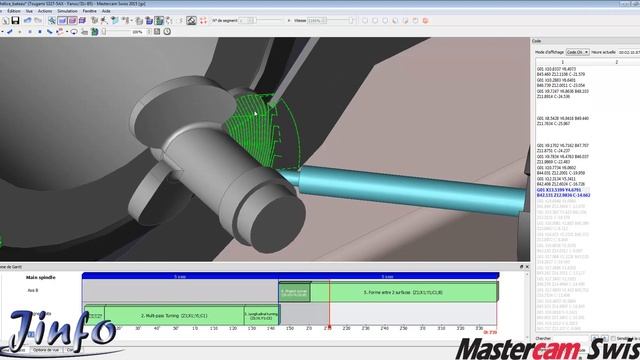This screenshot has width=640, height=360.
Task: Open the Aide menu
Action: coord(106,11)
